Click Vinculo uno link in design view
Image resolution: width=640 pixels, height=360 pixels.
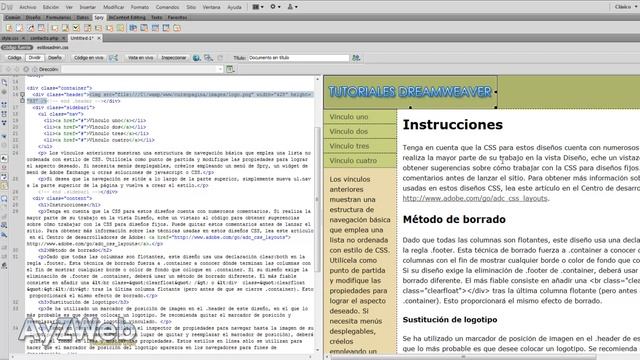(x=349, y=117)
